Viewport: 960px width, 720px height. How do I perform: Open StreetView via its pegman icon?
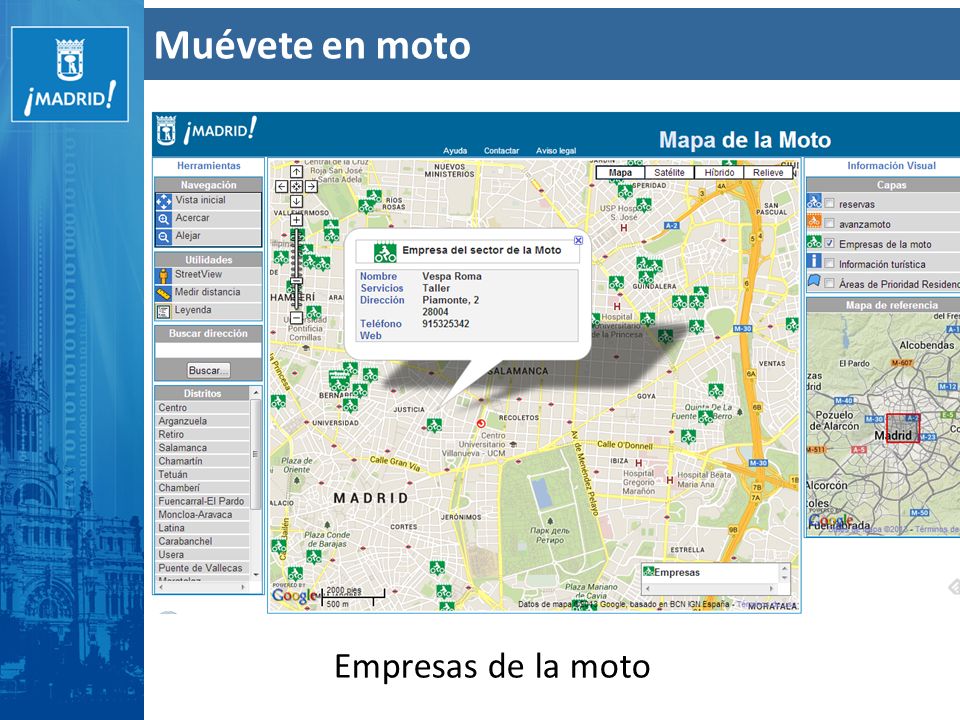click(163, 276)
